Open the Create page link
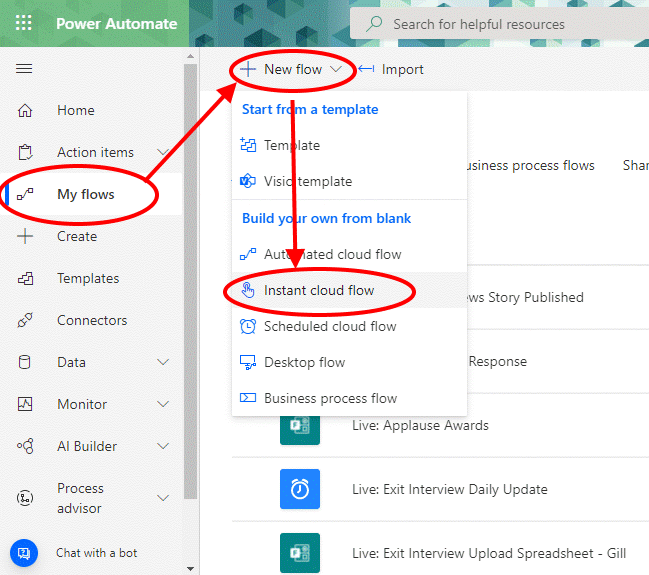649x575 pixels. tap(77, 236)
